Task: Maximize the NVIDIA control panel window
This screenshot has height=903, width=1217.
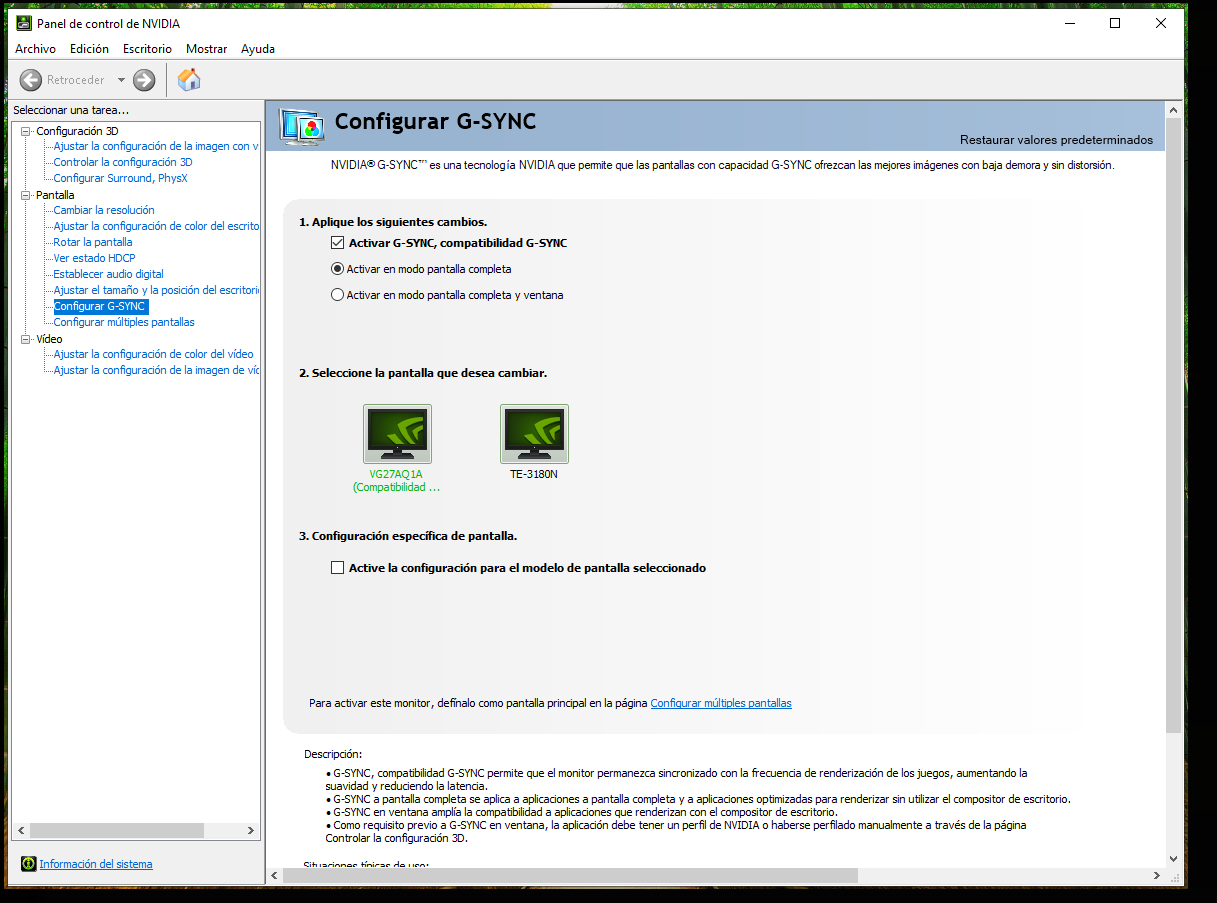Action: tap(1115, 23)
